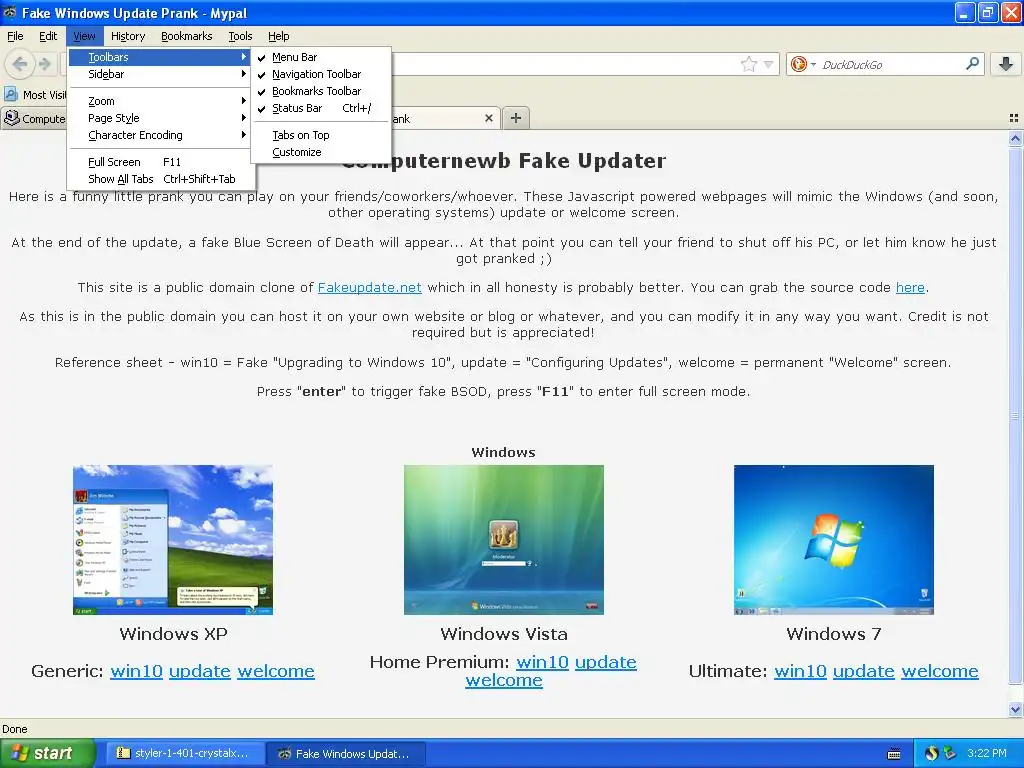Open the Edit menu
This screenshot has height=768, width=1024.
point(48,36)
